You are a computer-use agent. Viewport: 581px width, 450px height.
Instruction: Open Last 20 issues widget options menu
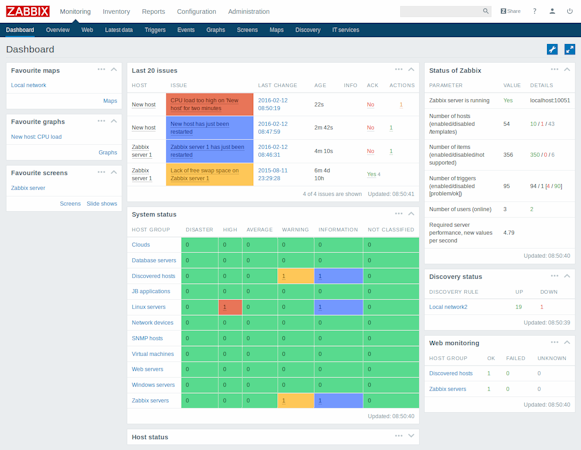point(399,69)
